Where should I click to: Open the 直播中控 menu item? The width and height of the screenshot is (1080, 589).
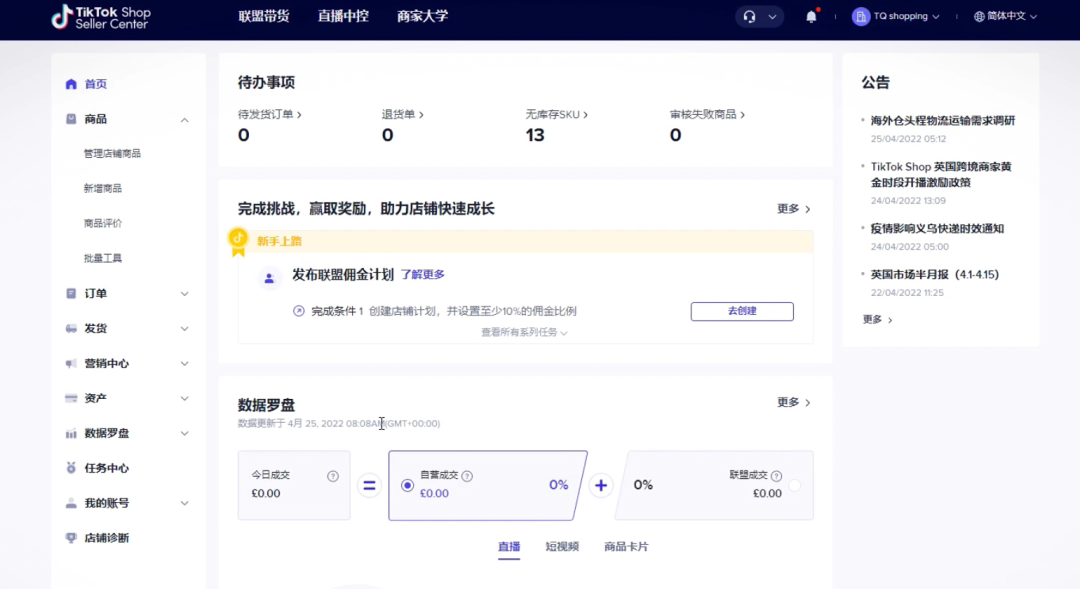pyautogui.click(x=343, y=16)
